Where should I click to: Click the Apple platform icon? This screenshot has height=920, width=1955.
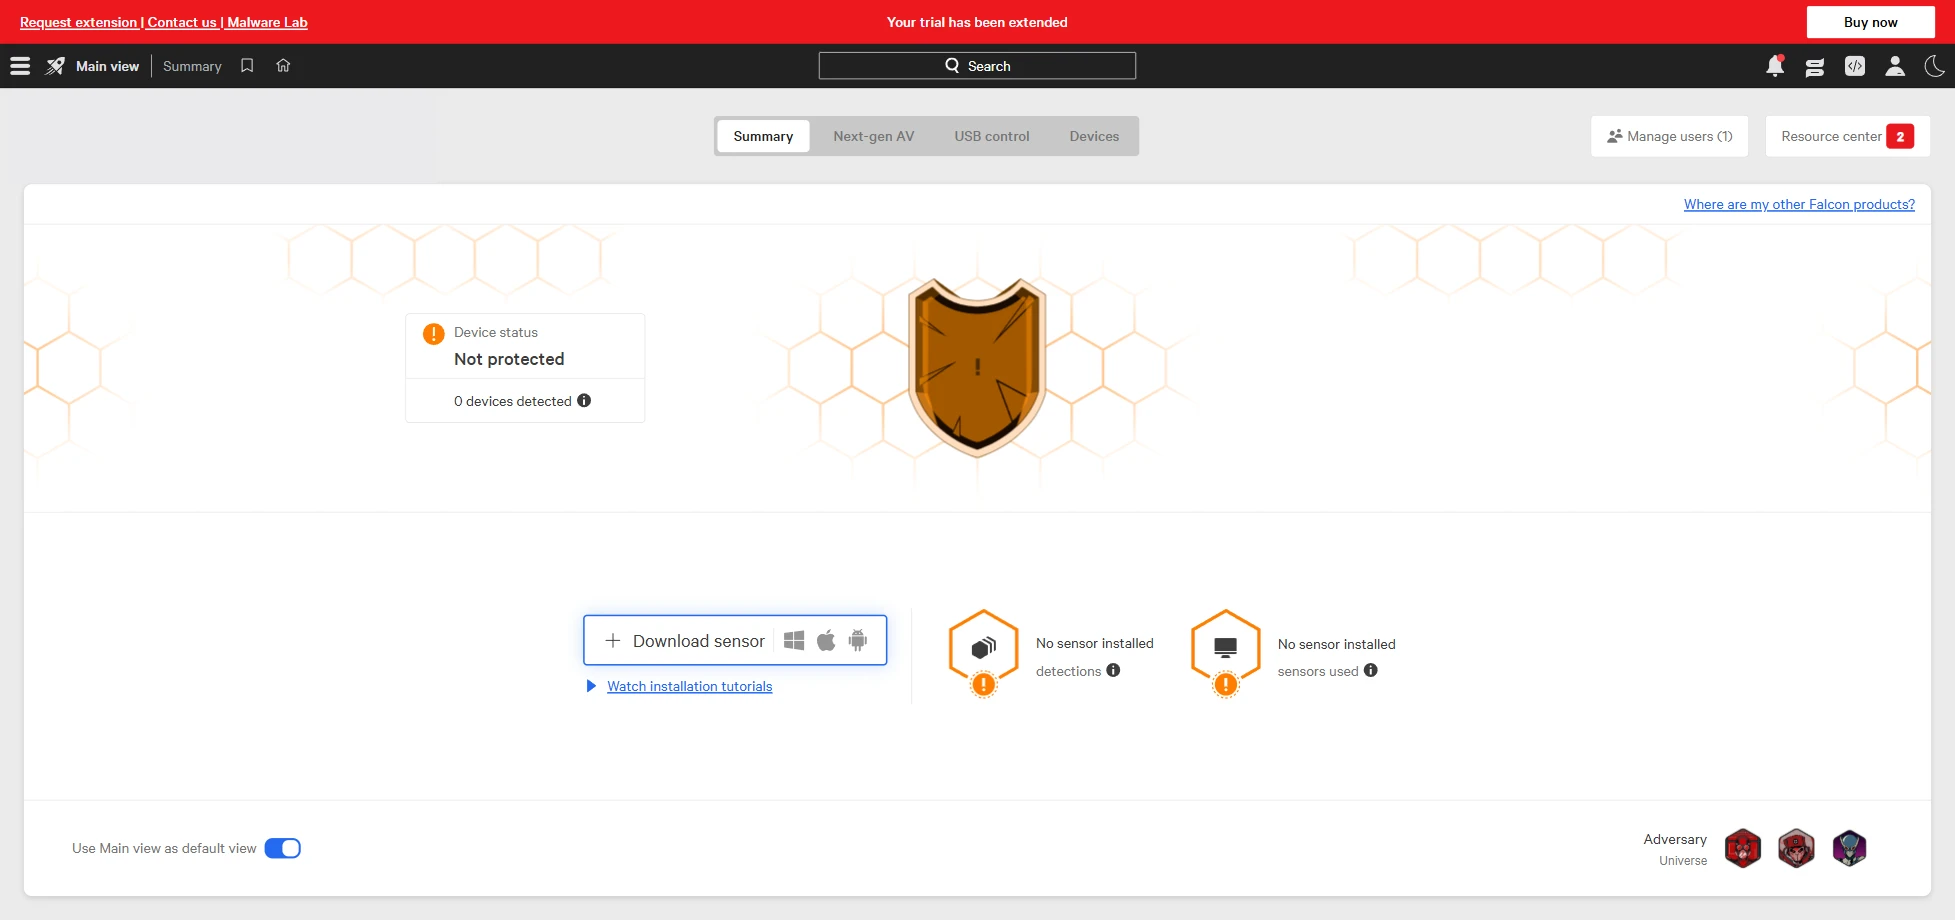point(826,641)
